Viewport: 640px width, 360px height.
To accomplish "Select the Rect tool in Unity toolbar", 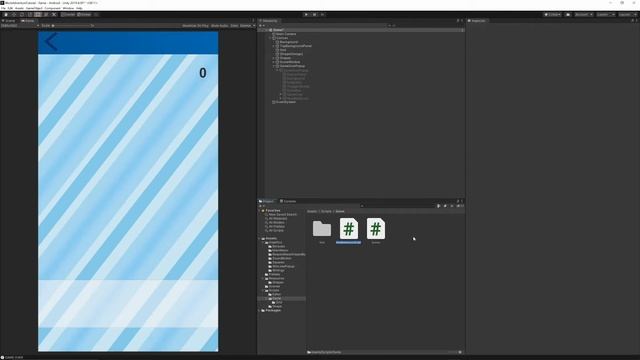I will tap(38, 15).
